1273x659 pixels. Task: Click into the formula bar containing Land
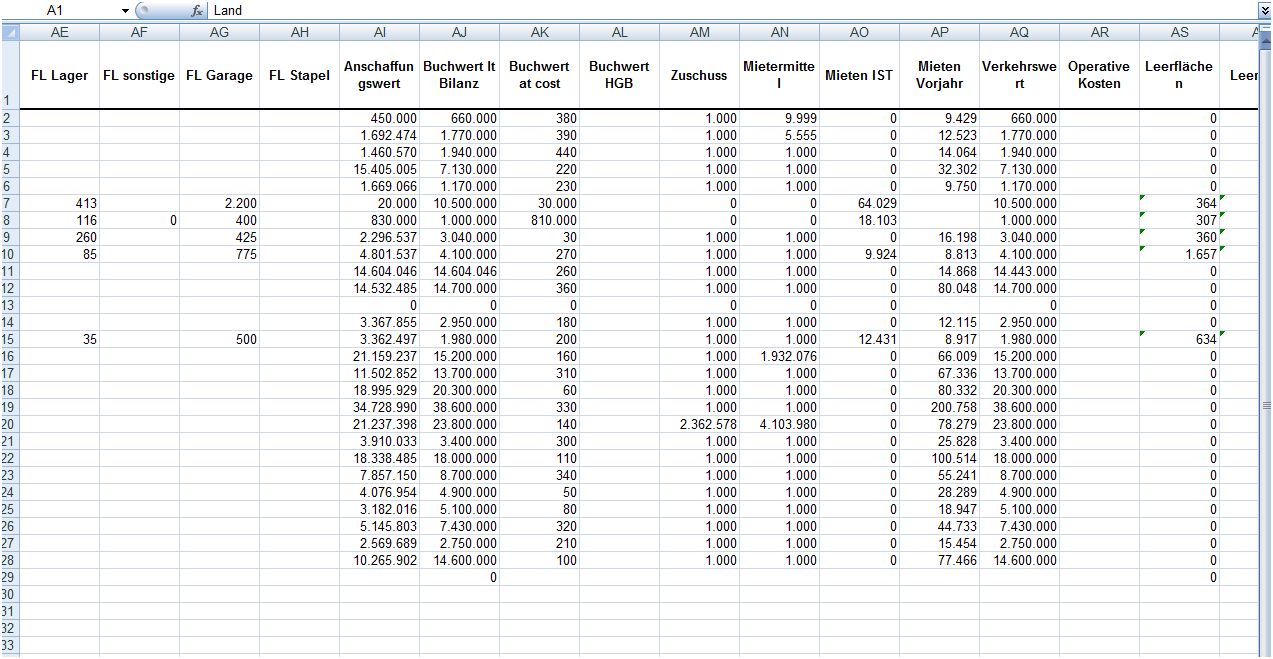tap(732, 10)
